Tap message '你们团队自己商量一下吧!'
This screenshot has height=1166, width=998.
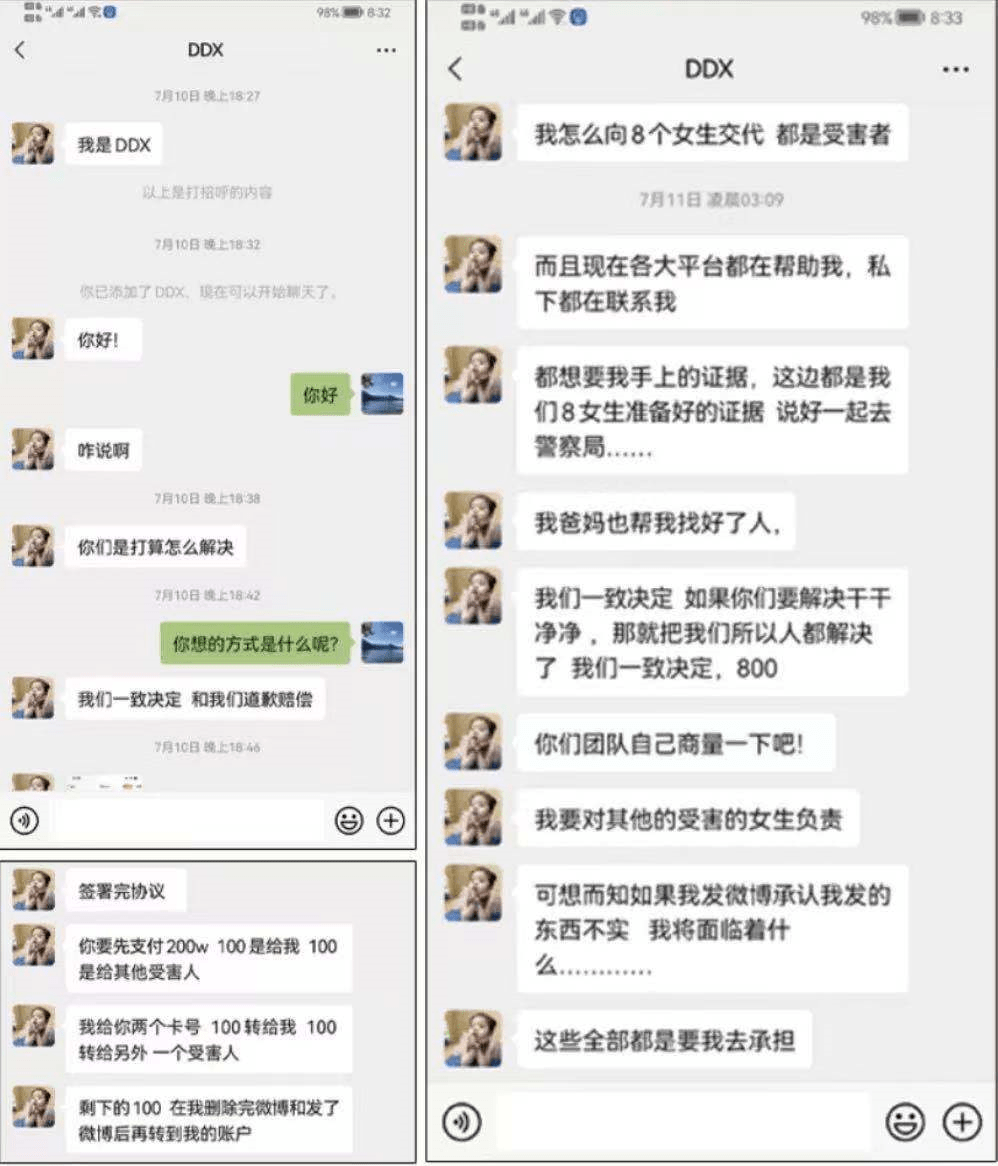[x=676, y=743]
